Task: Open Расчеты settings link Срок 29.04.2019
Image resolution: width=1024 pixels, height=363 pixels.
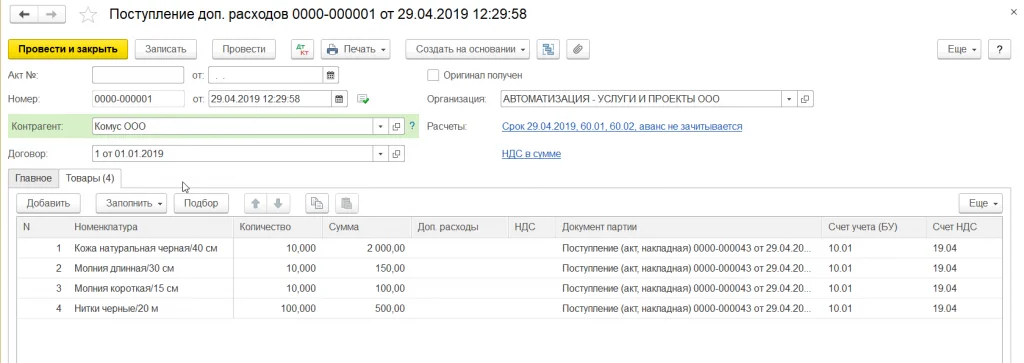Action: coord(622,127)
